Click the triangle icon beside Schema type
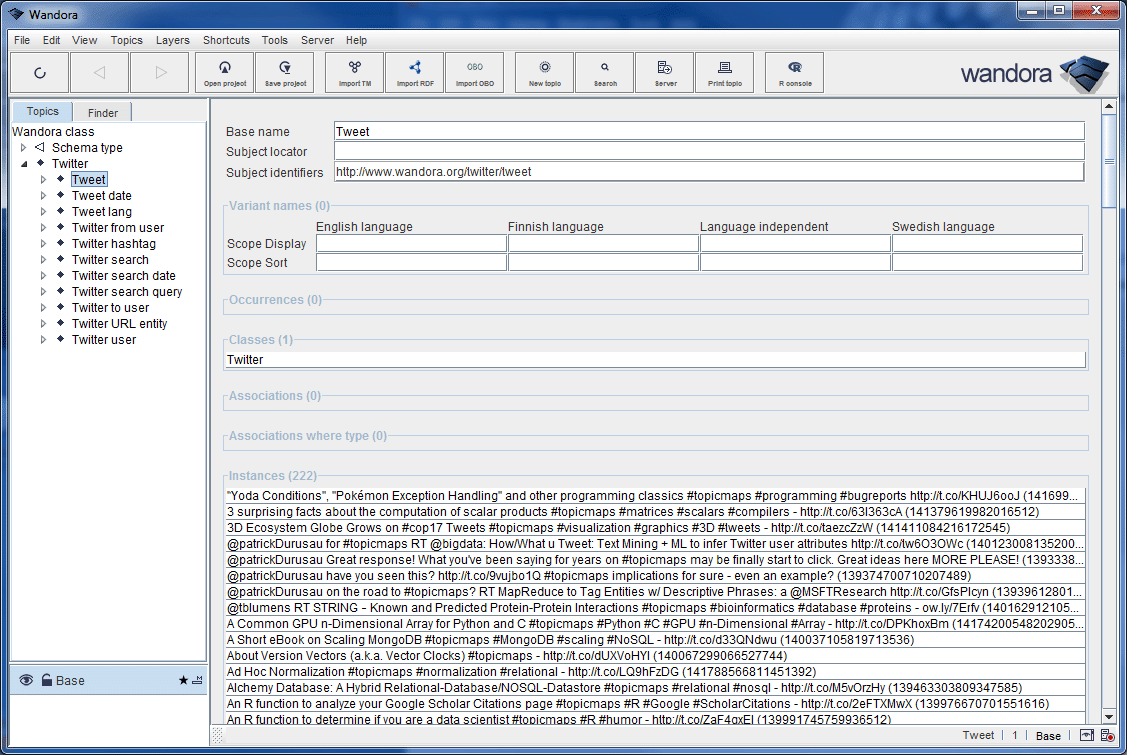The height and width of the screenshot is (755, 1127). coord(40,147)
